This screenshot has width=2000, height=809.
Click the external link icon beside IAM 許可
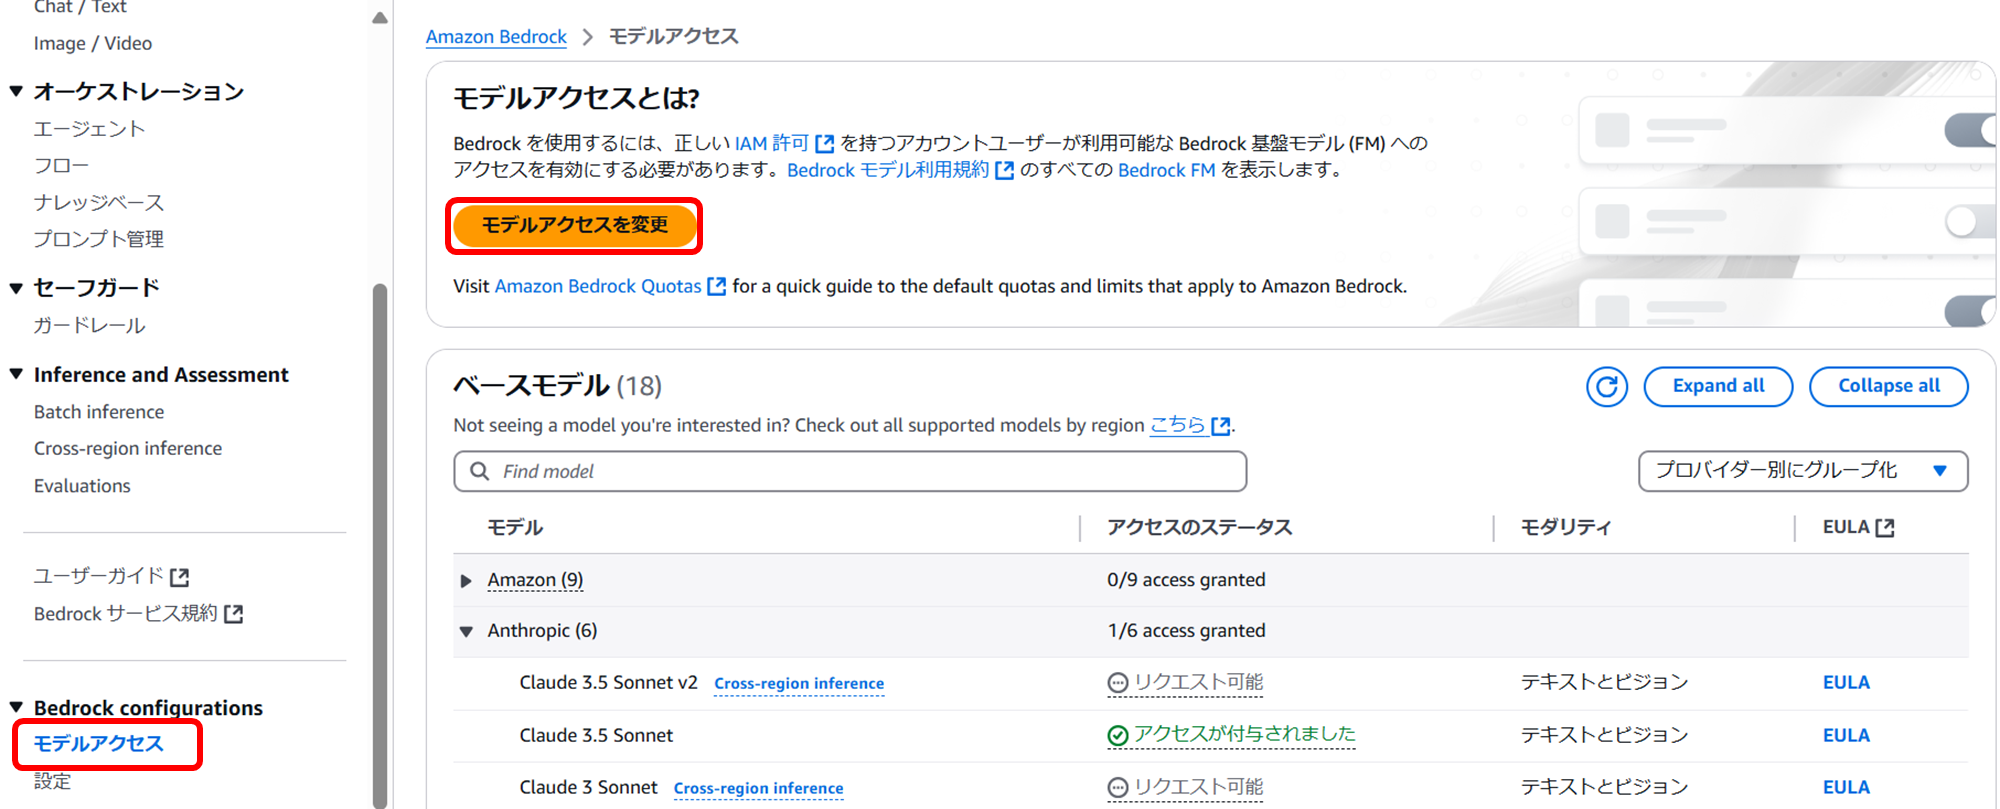point(825,144)
